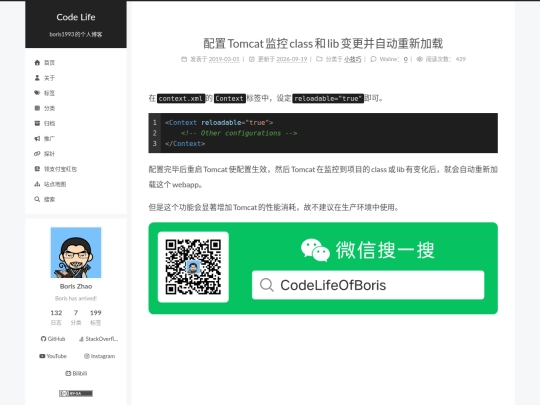Open the CC BY-SA license badge
The image size is (540, 405).
click(76, 393)
